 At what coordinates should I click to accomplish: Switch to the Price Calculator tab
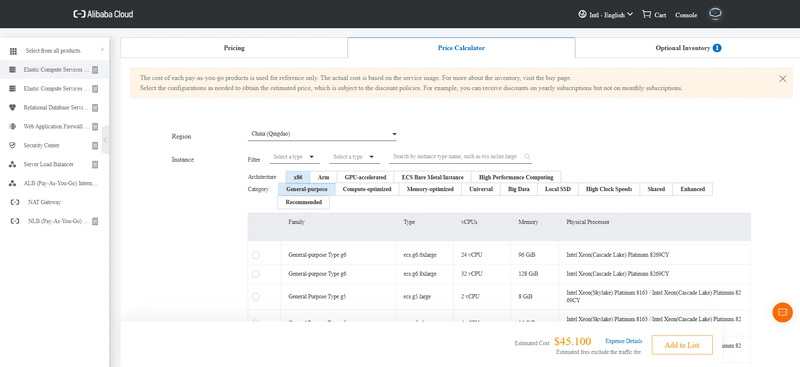[x=461, y=48]
